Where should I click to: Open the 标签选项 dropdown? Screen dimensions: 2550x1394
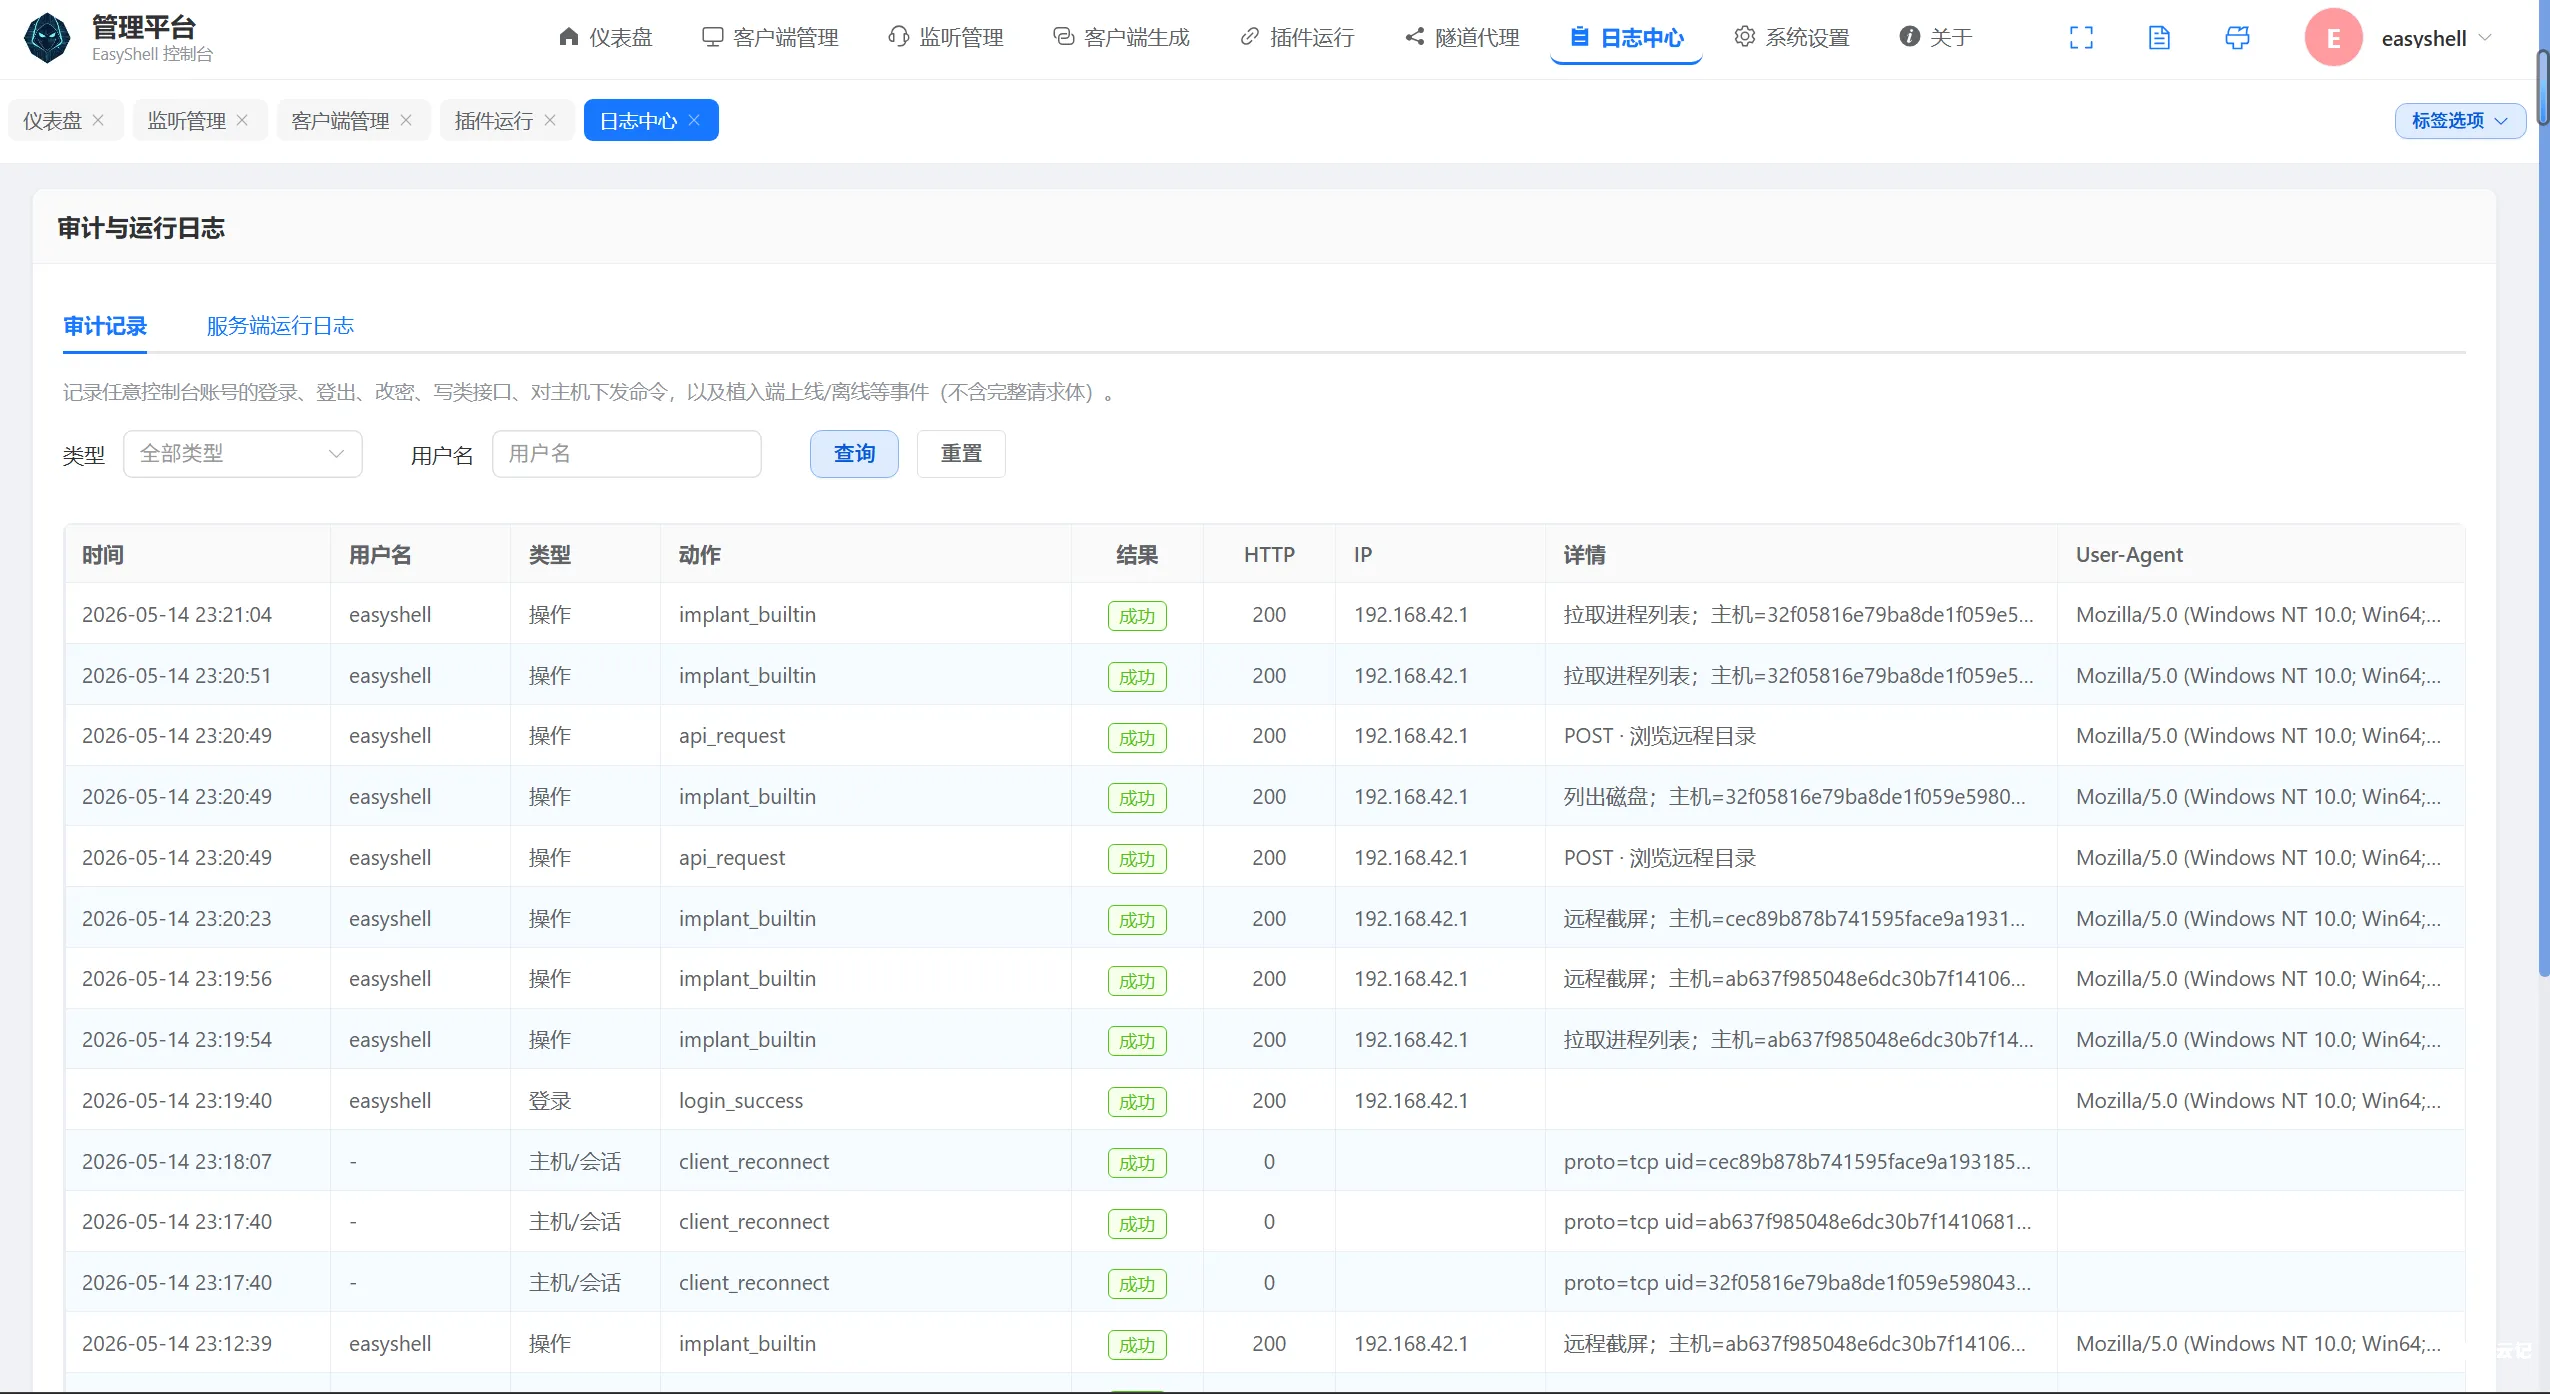(2460, 120)
